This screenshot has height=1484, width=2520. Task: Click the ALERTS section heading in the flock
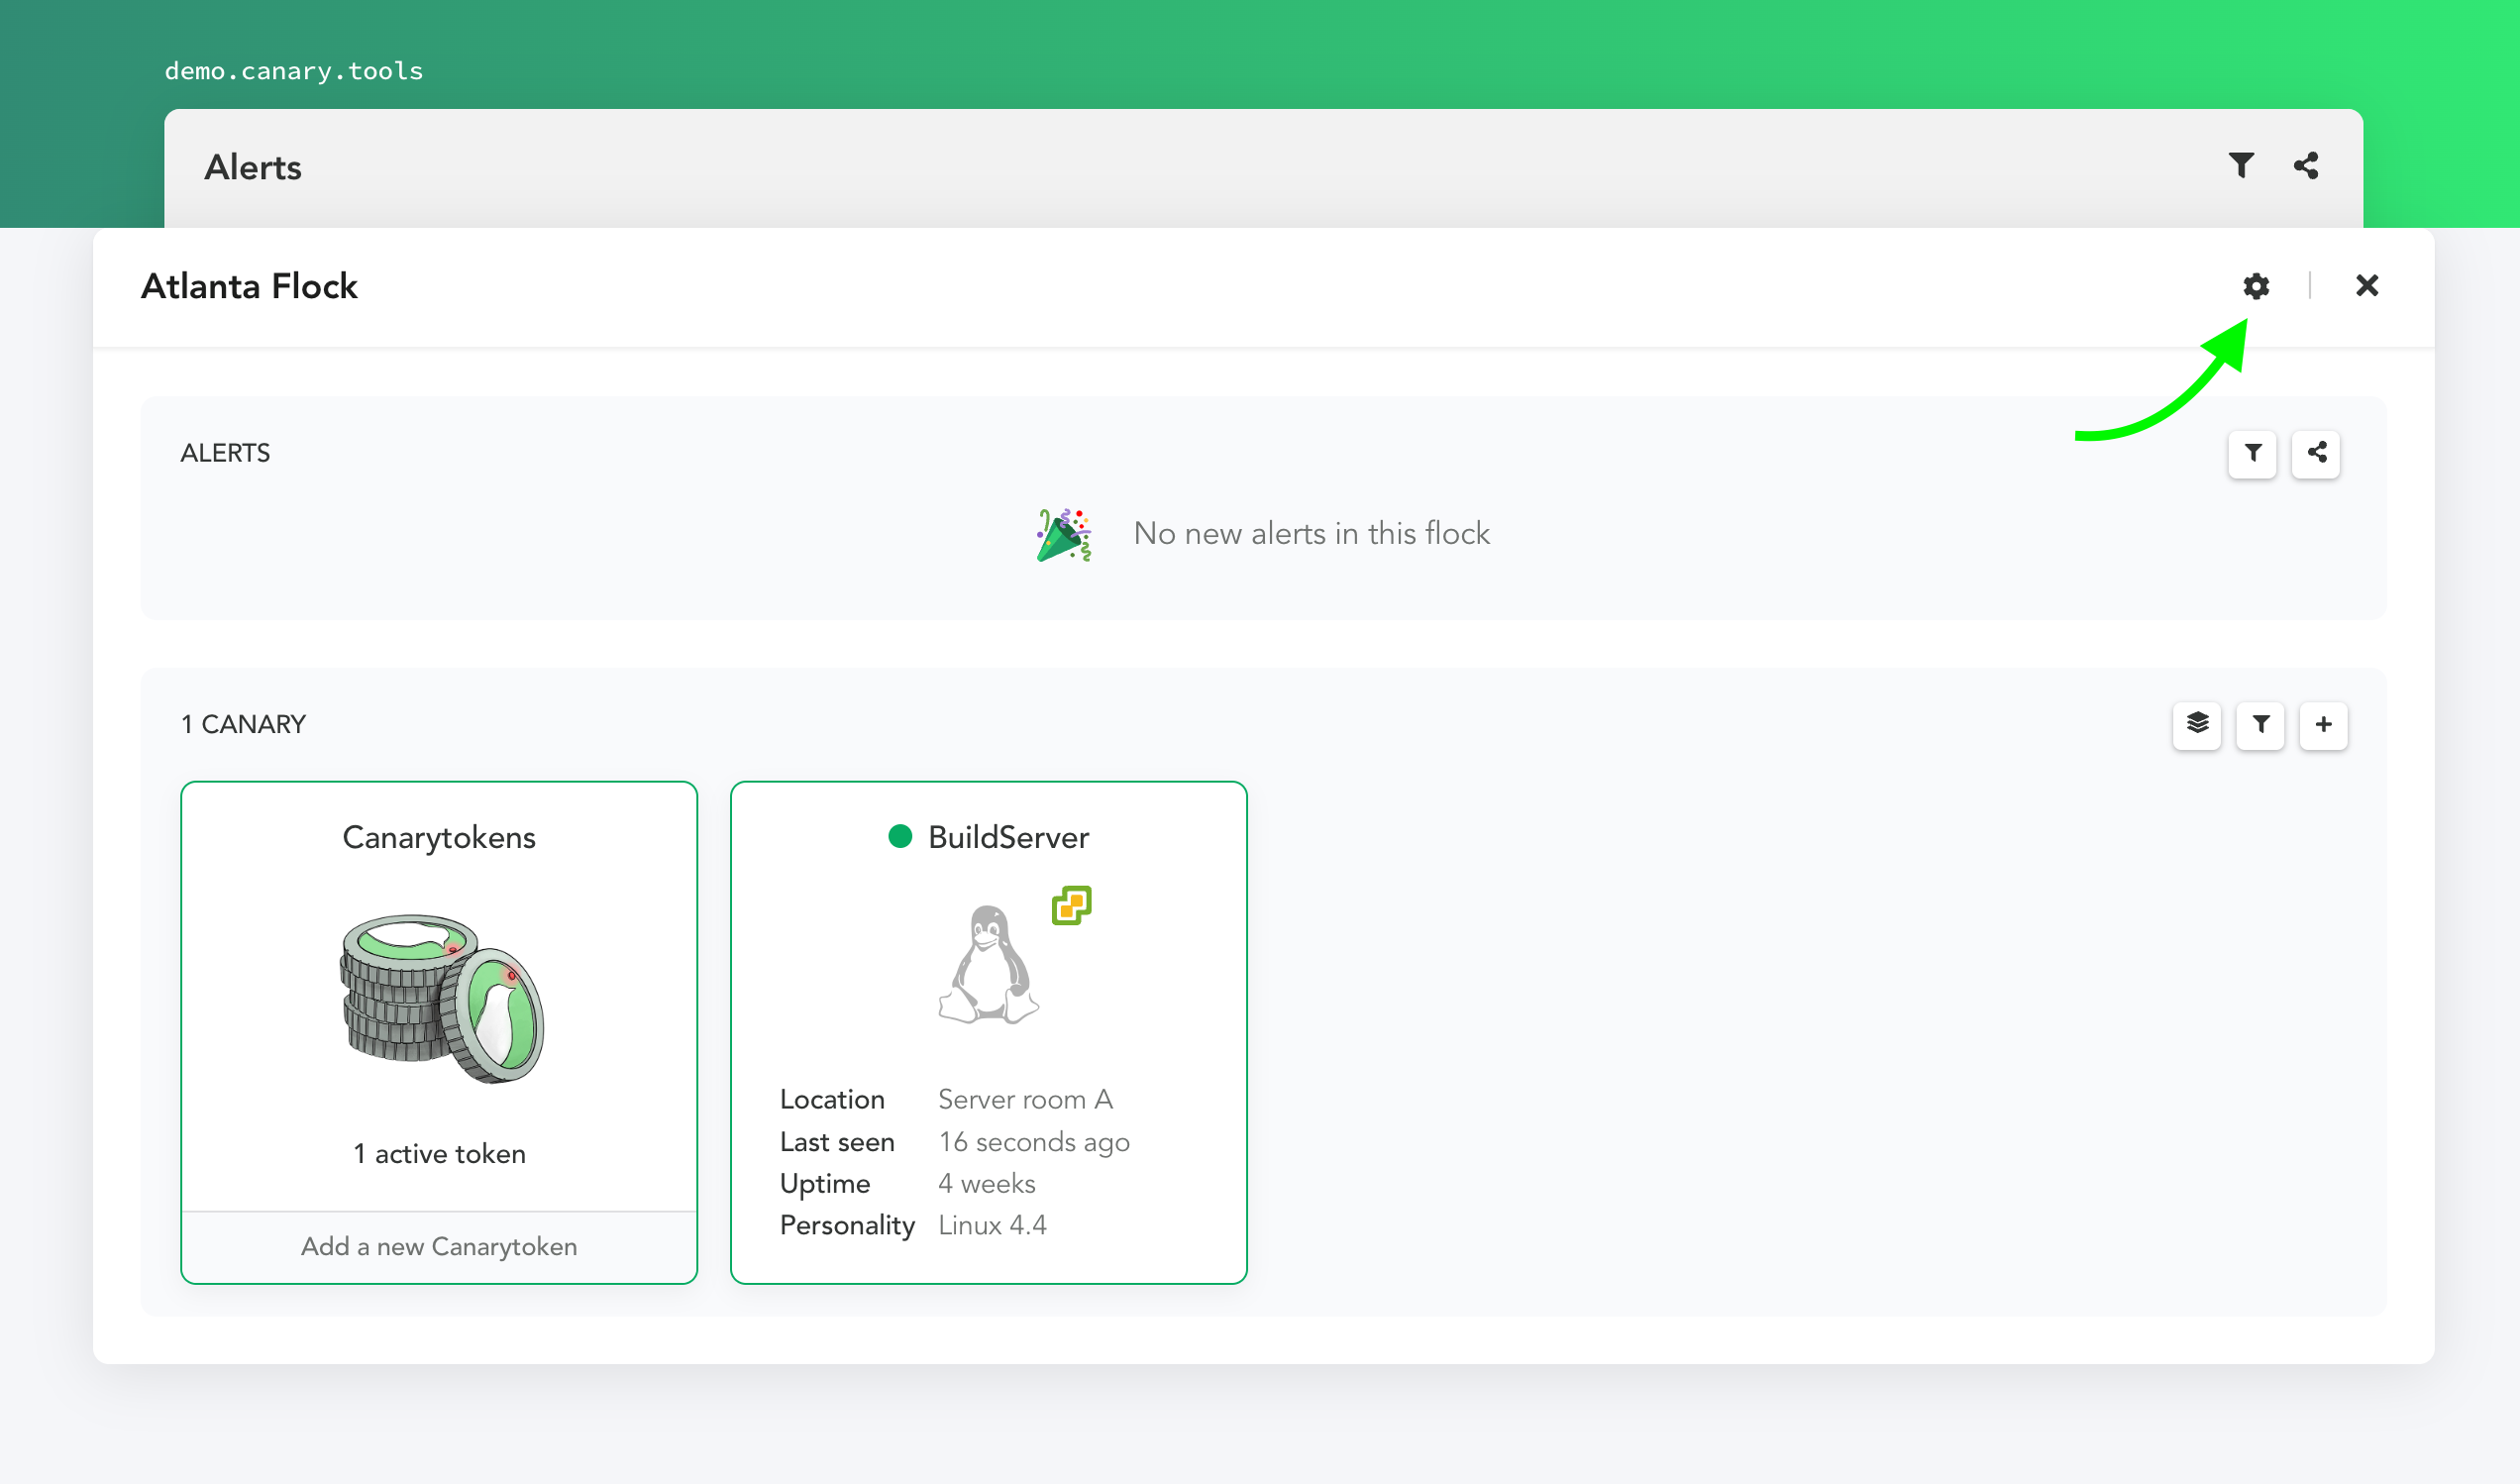[x=225, y=454]
